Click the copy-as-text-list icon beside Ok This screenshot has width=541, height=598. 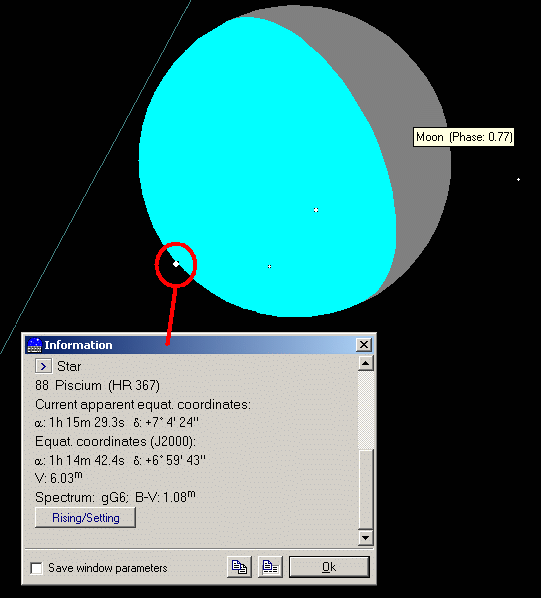[x=270, y=567]
